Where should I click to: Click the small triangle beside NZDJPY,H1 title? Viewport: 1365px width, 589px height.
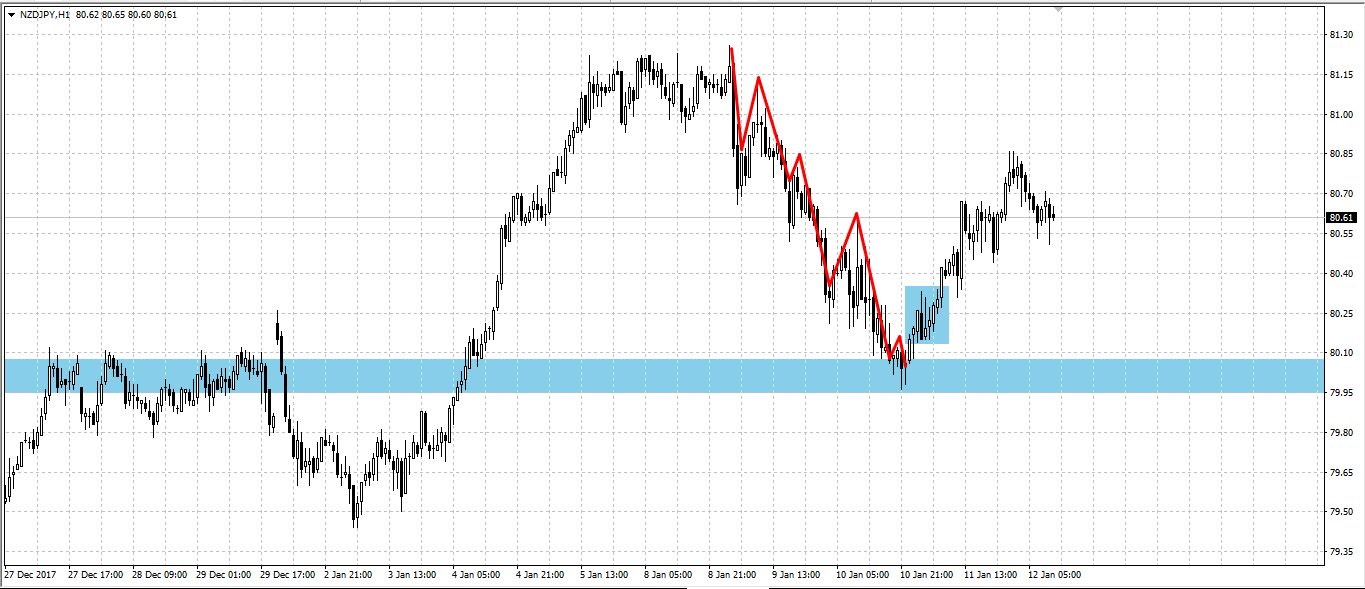click(x=11, y=15)
